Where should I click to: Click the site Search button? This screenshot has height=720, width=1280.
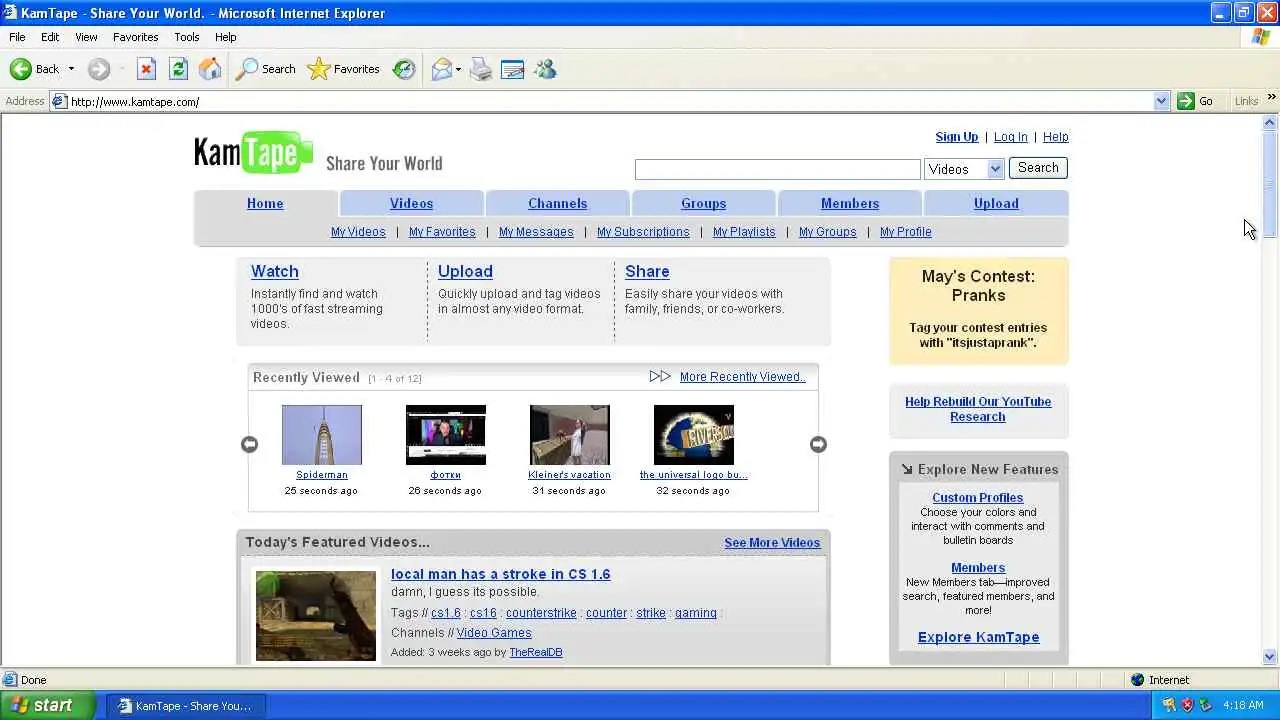(1038, 168)
